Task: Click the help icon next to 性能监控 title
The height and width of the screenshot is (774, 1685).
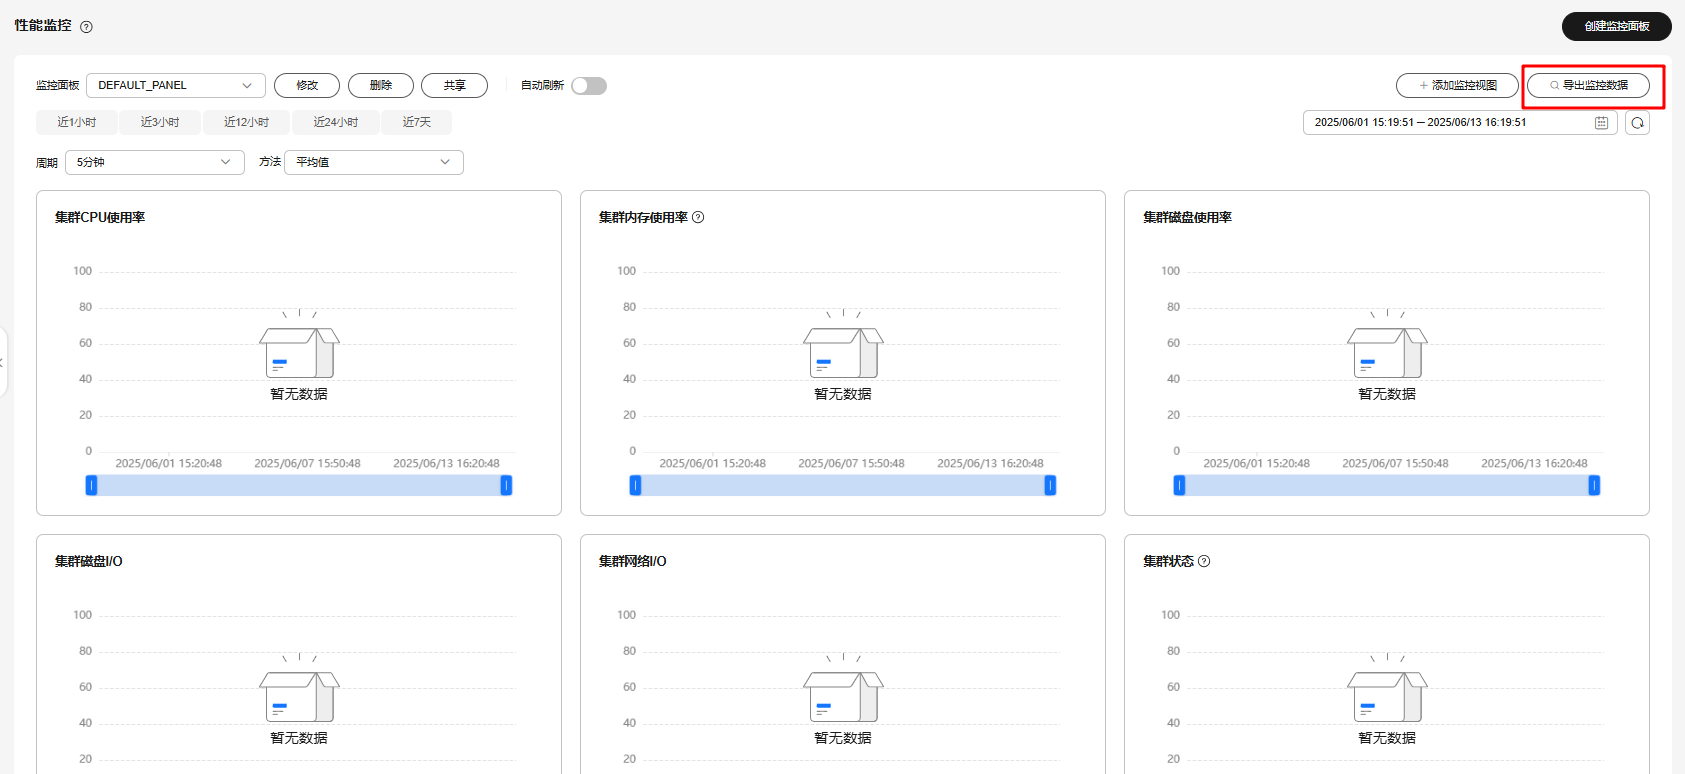Action: [x=86, y=27]
